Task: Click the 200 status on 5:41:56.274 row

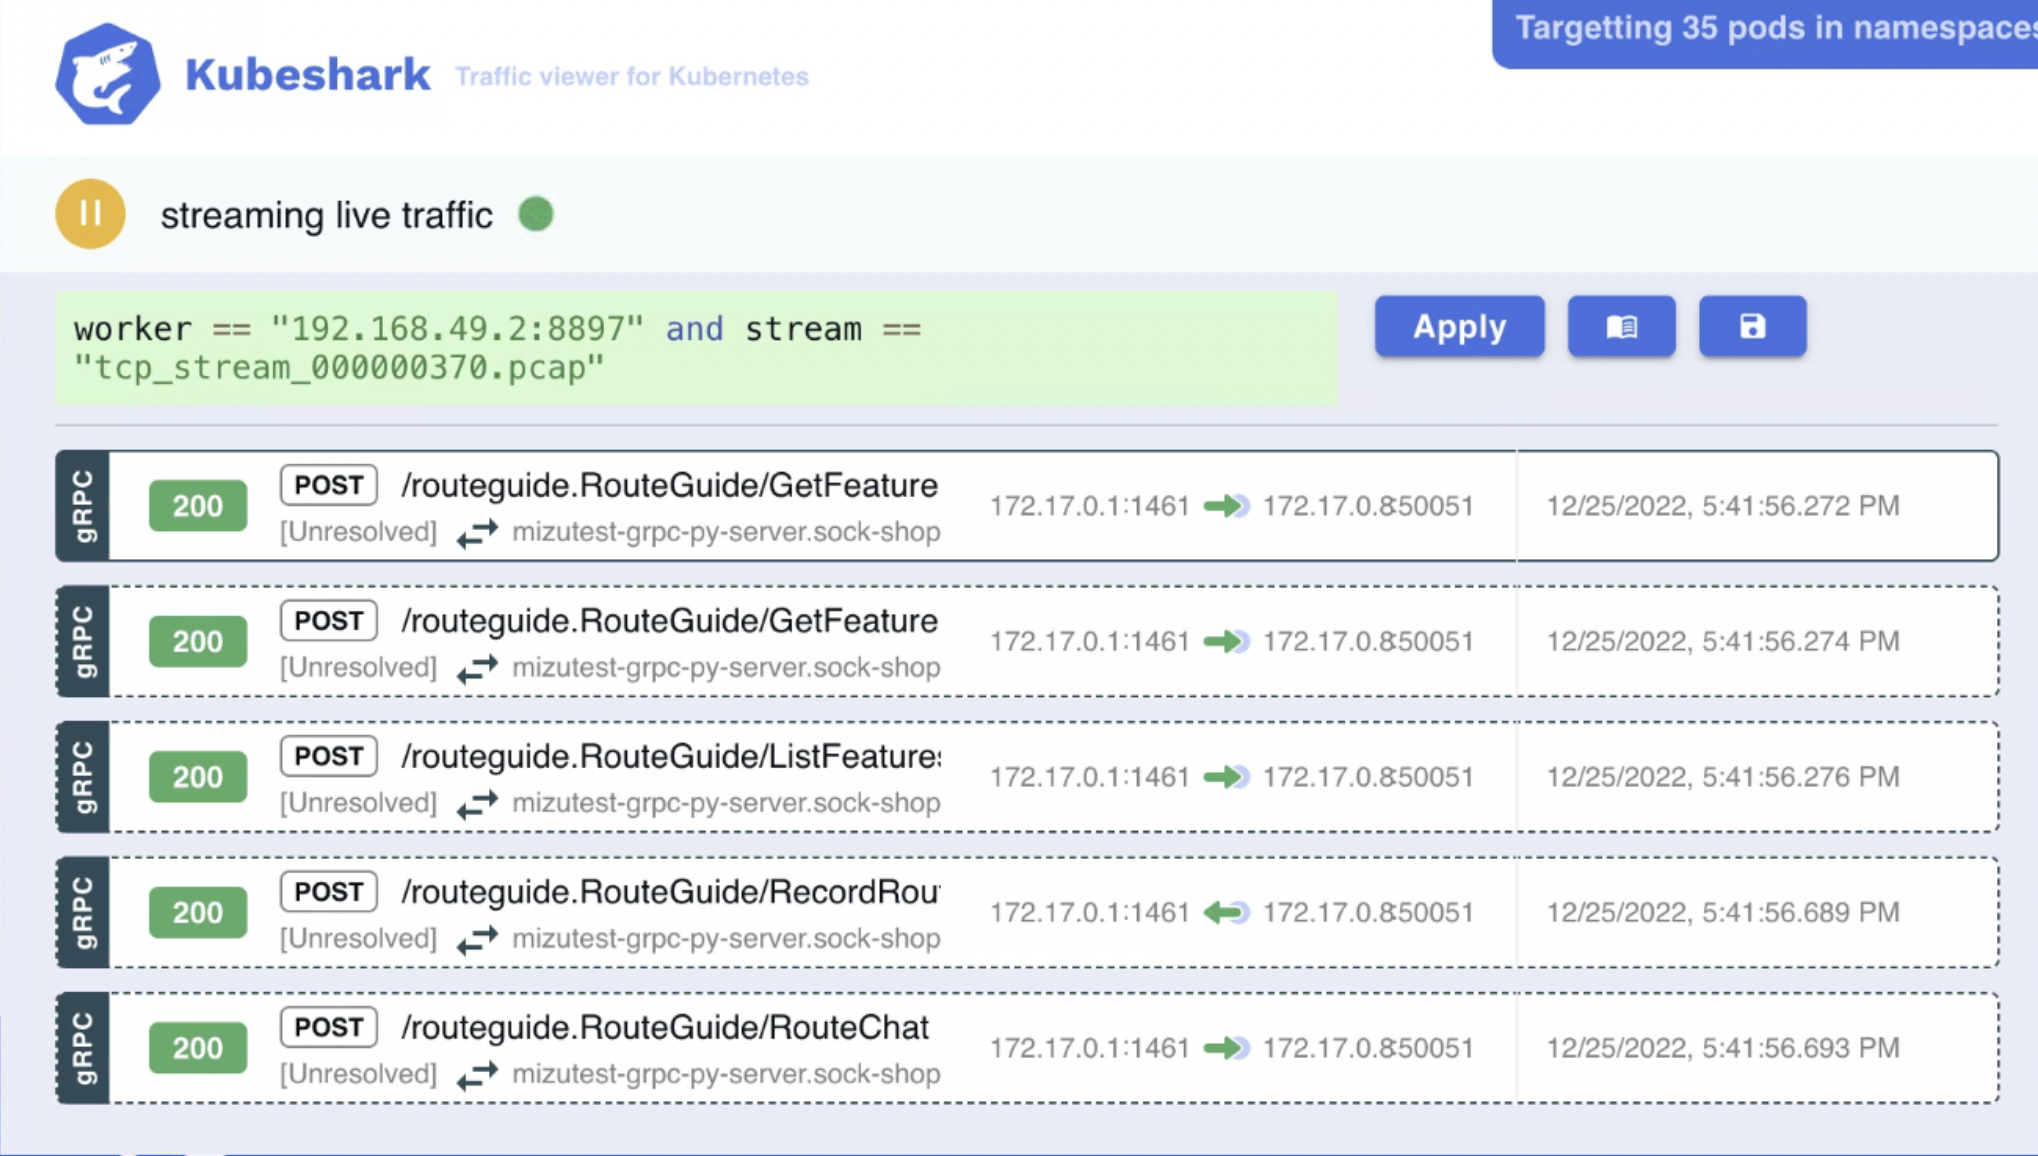Action: [198, 641]
